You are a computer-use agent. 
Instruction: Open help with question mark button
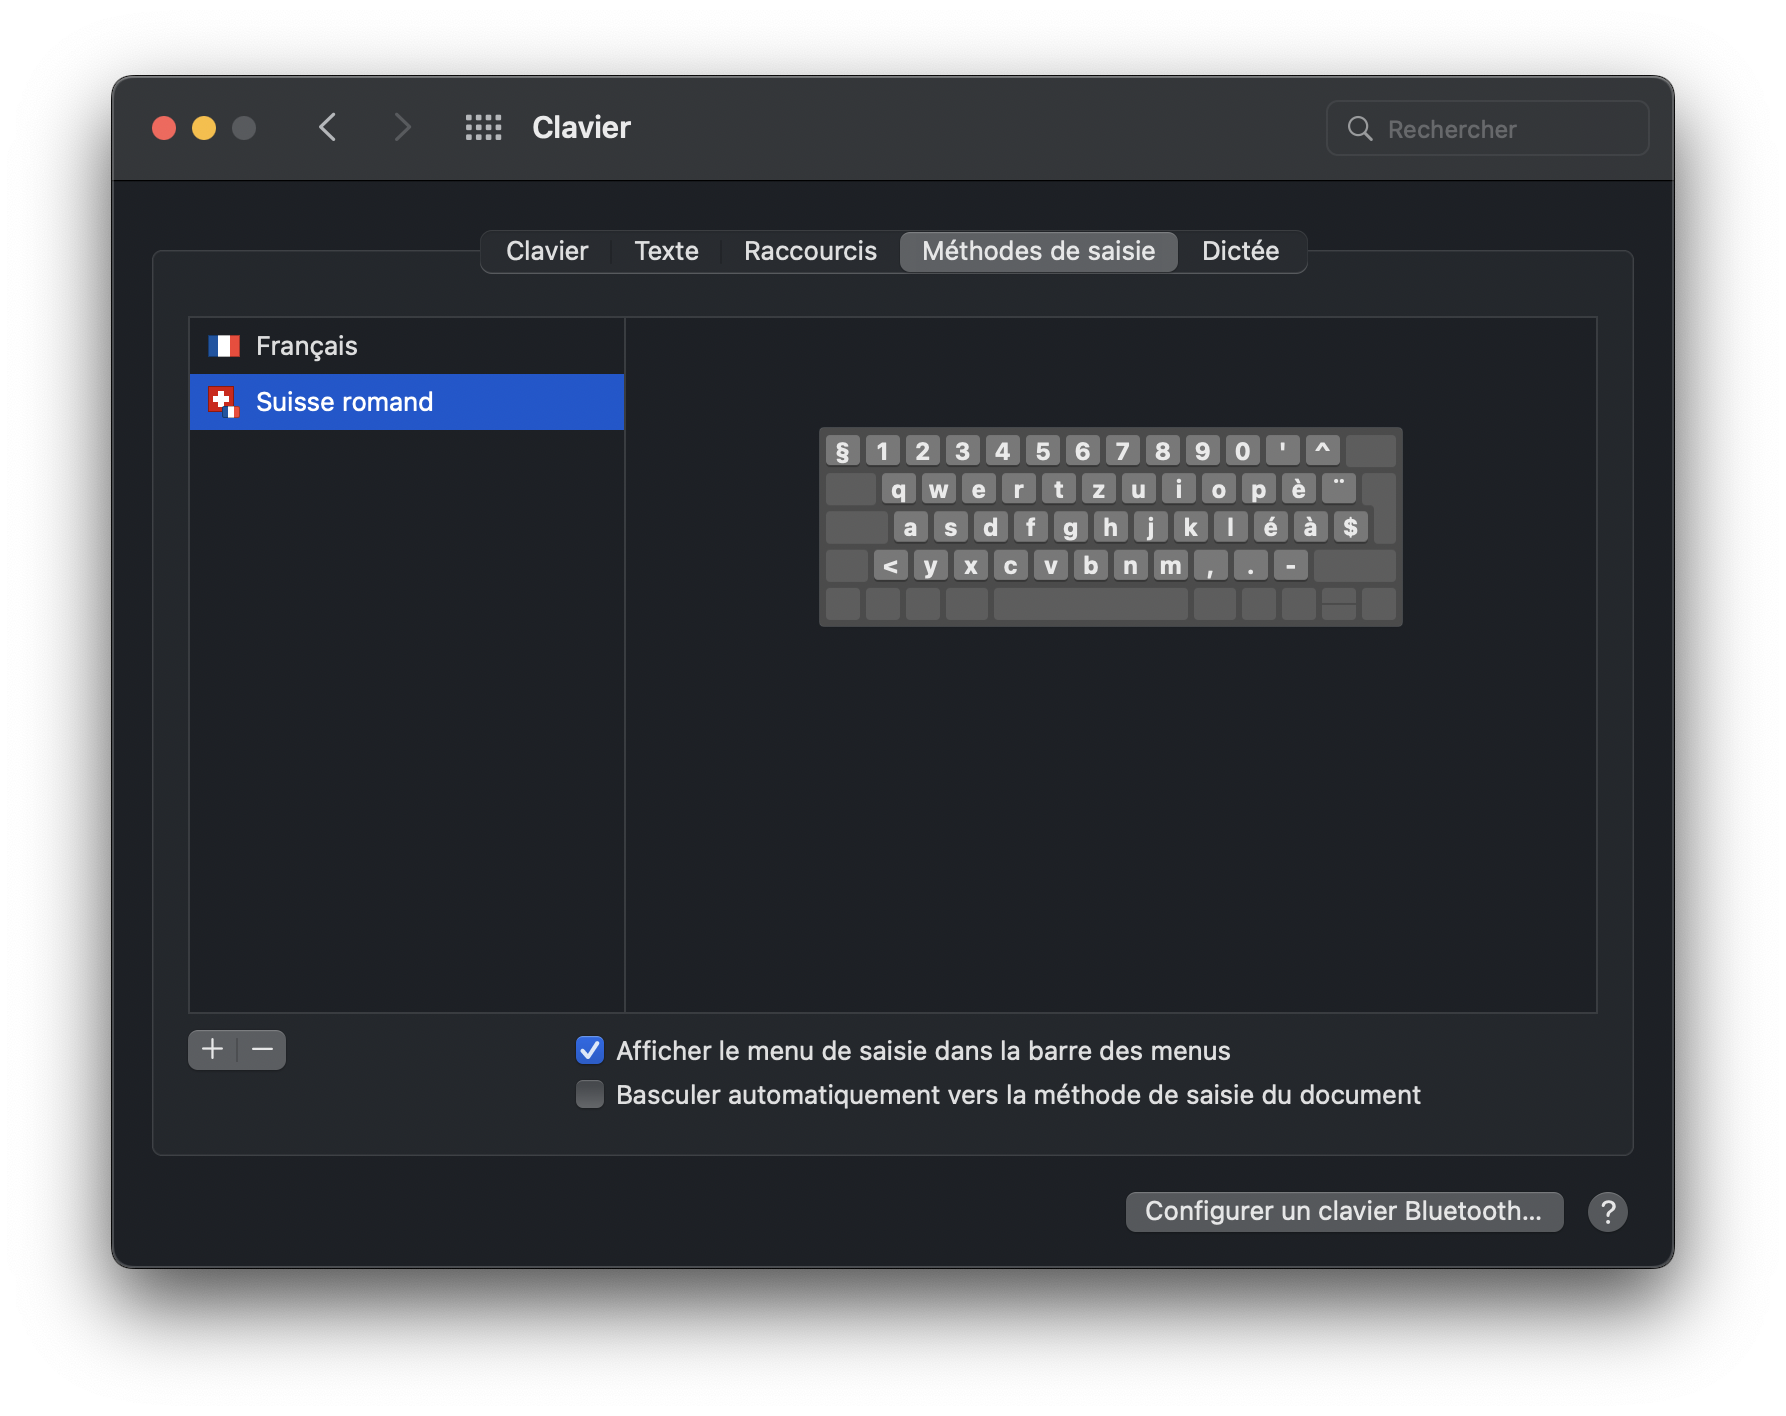coord(1607,1211)
